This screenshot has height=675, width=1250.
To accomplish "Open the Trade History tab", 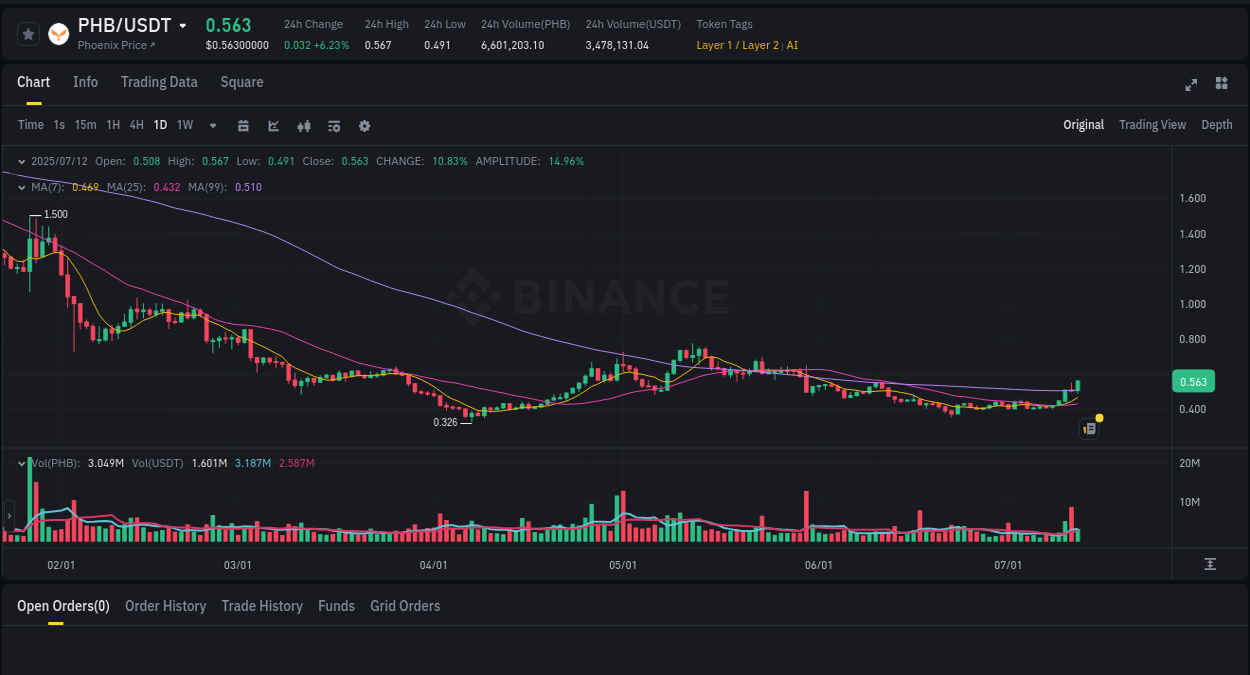I will tap(262, 606).
